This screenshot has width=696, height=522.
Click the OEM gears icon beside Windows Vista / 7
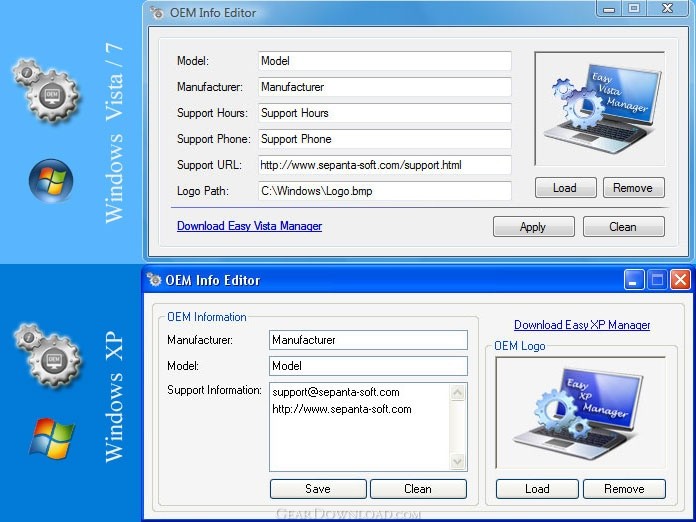coord(47,90)
